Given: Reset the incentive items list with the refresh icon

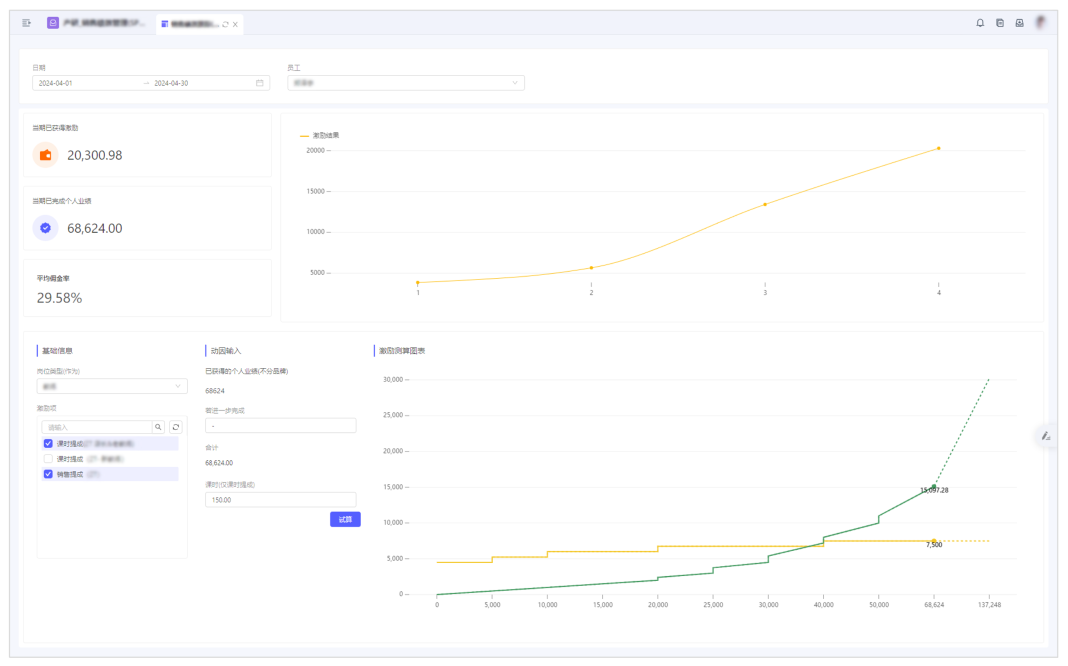Looking at the screenshot, I should coord(176,427).
